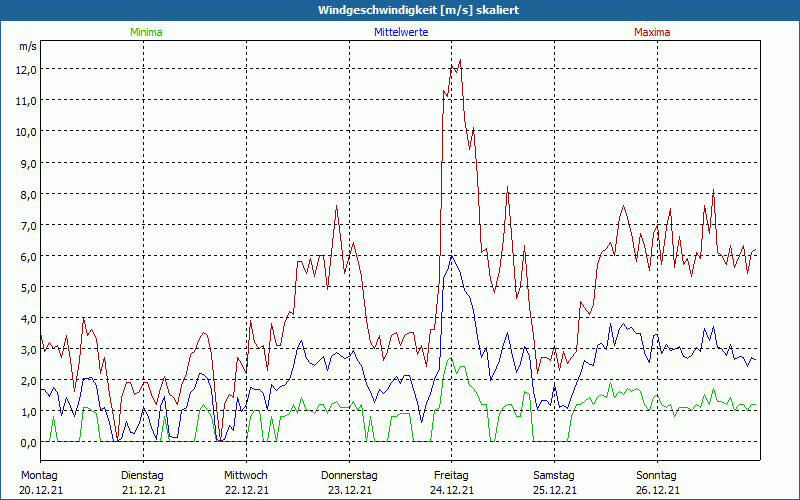Select the Mittwoch day label
Screen dimensions: 800x500
click(245, 475)
